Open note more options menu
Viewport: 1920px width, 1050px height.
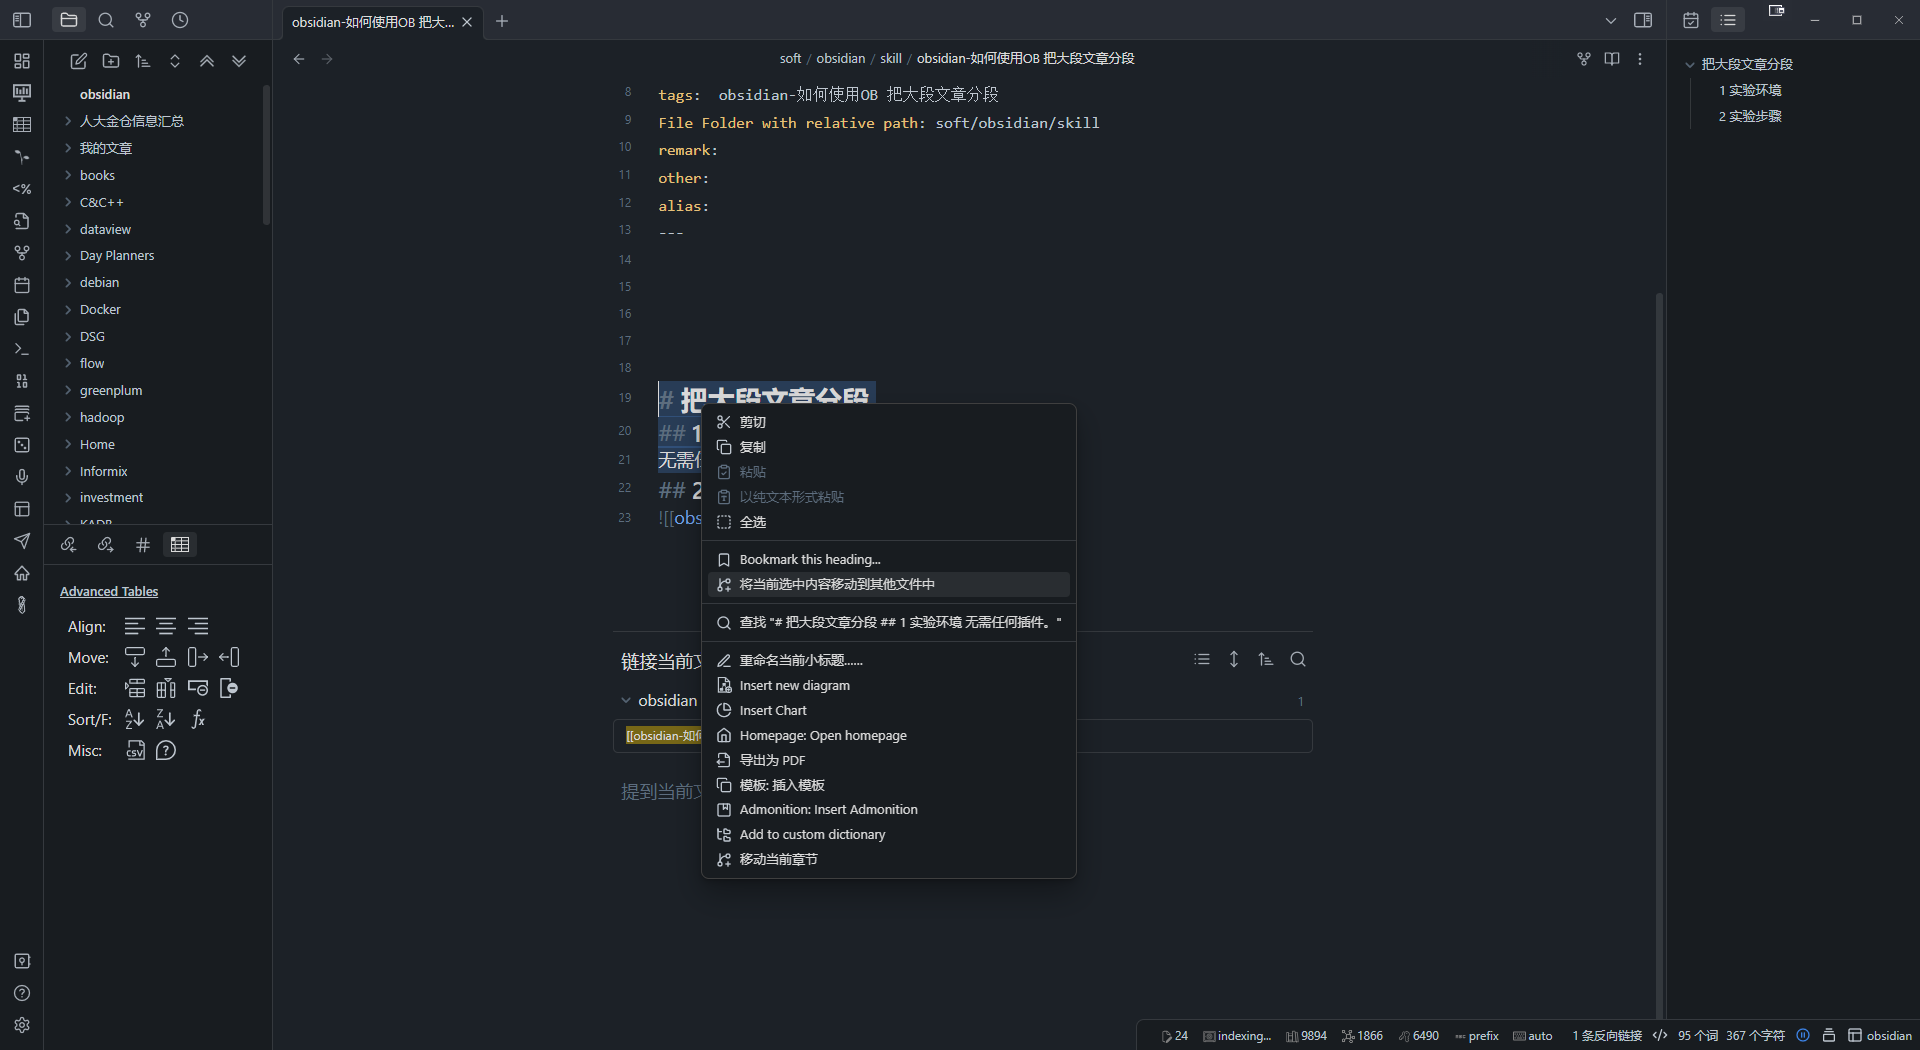1640,59
